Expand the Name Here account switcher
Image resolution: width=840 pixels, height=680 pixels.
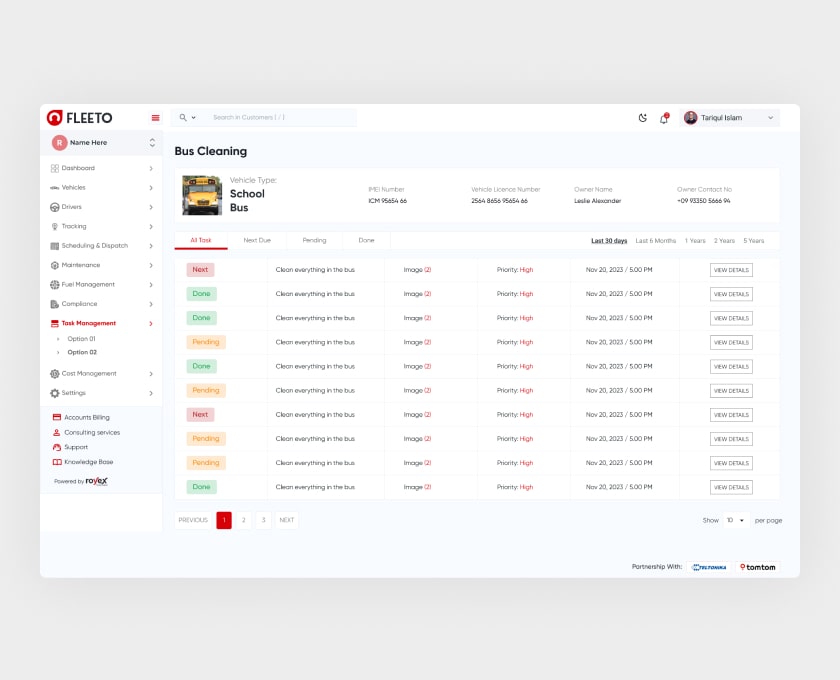[152, 143]
